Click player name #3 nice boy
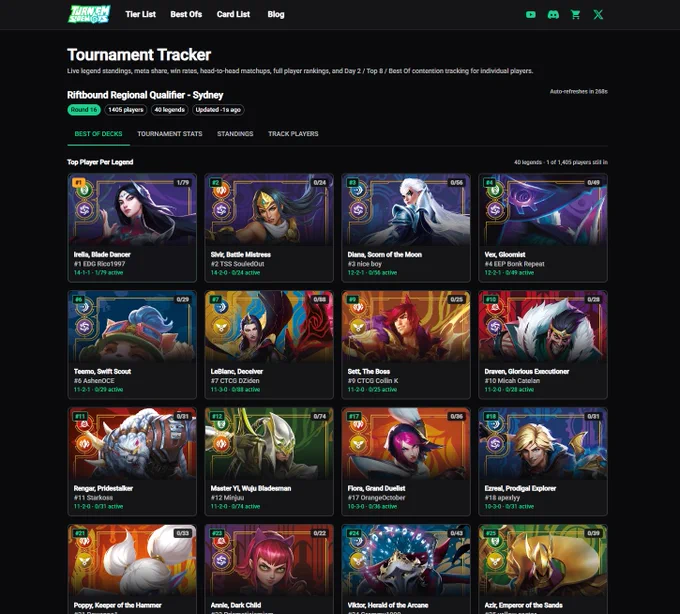Image resolution: width=680 pixels, height=614 pixels. [364, 264]
